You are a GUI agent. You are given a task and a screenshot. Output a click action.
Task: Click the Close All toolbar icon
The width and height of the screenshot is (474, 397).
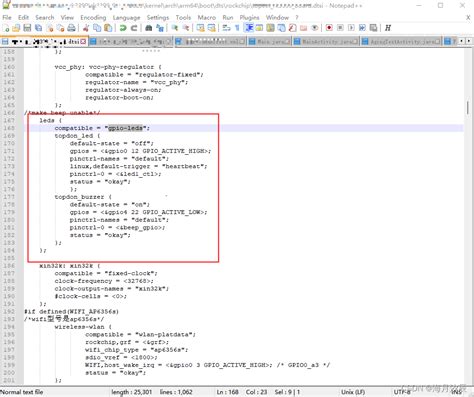tap(60, 28)
